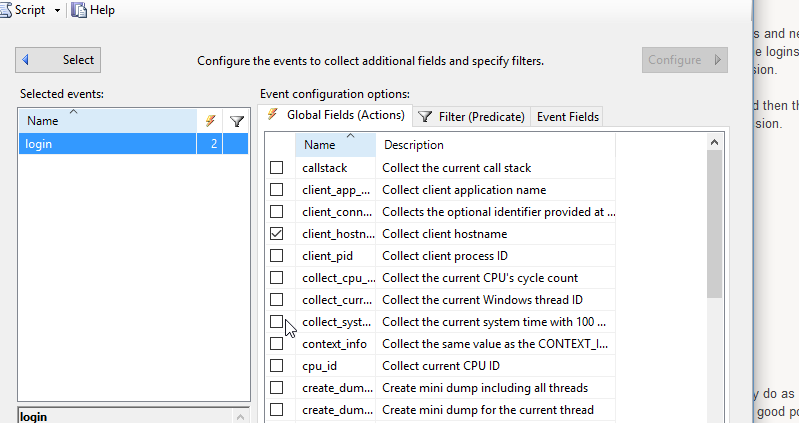Click the Description column header
This screenshot has height=423, width=799.
494,145
